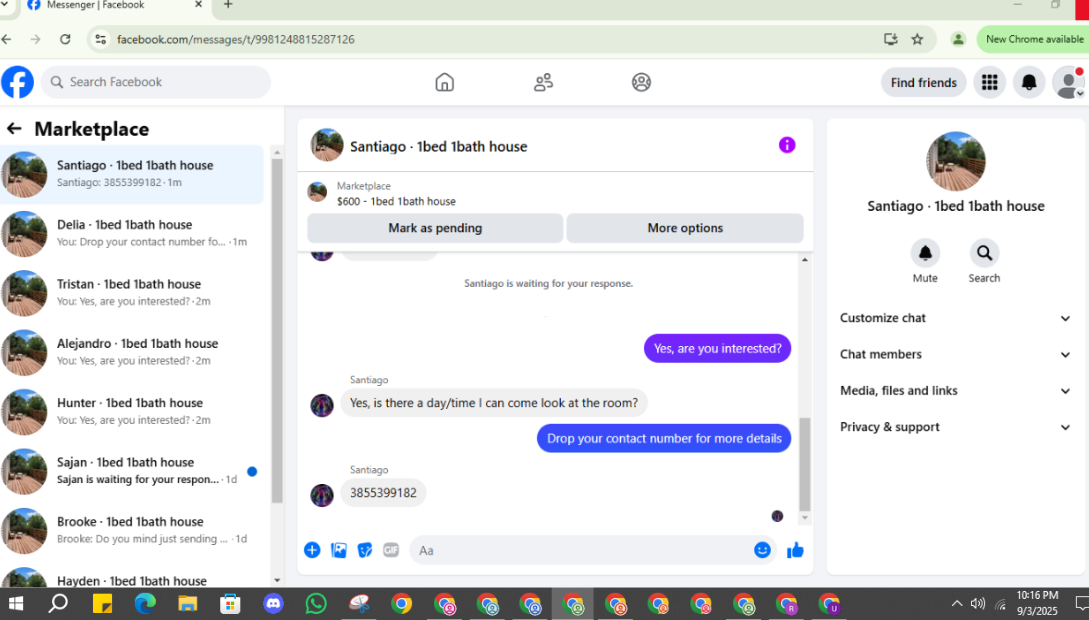Open WhatsApp from taskbar
The height and width of the screenshot is (620, 1089).
point(316,604)
